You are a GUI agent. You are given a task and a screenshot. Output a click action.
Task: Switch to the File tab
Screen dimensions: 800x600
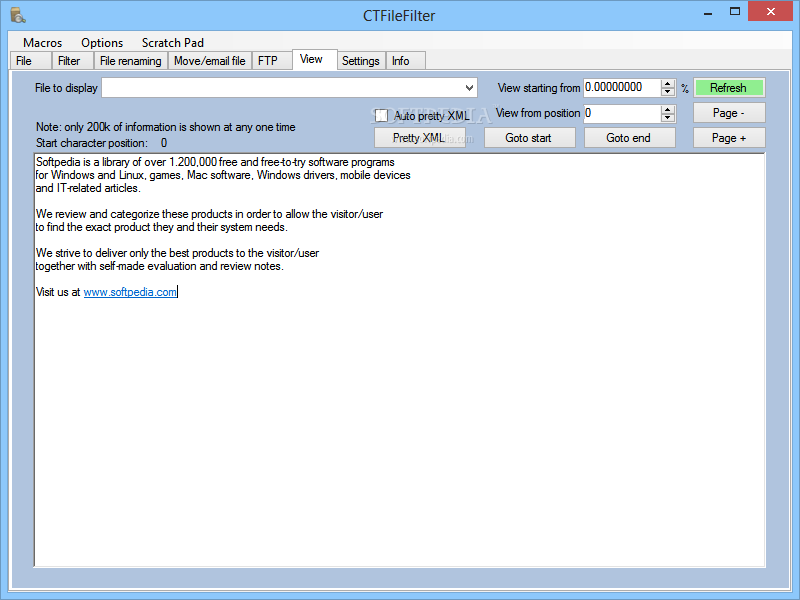pyautogui.click(x=30, y=61)
